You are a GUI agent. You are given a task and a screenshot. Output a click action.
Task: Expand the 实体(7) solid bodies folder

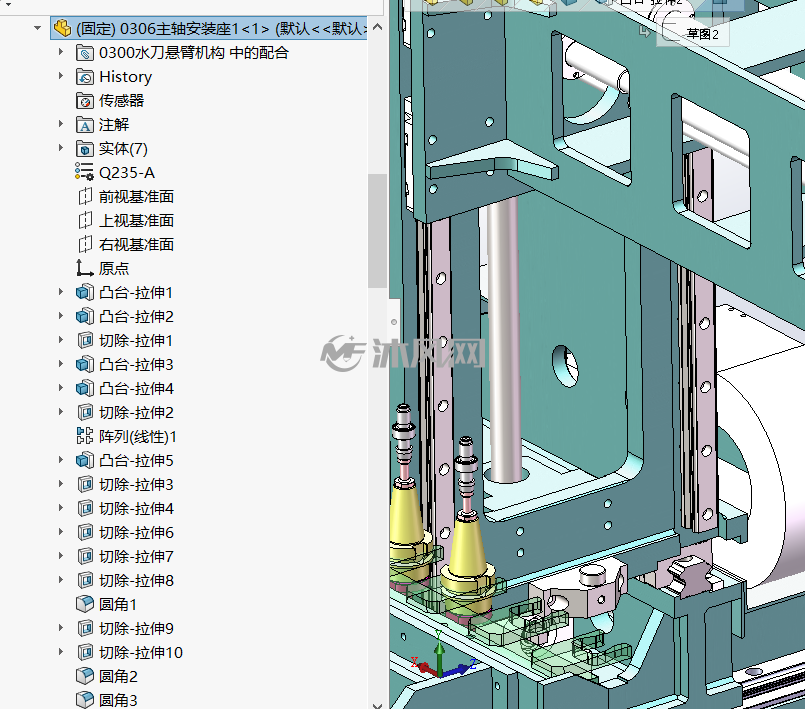61,148
